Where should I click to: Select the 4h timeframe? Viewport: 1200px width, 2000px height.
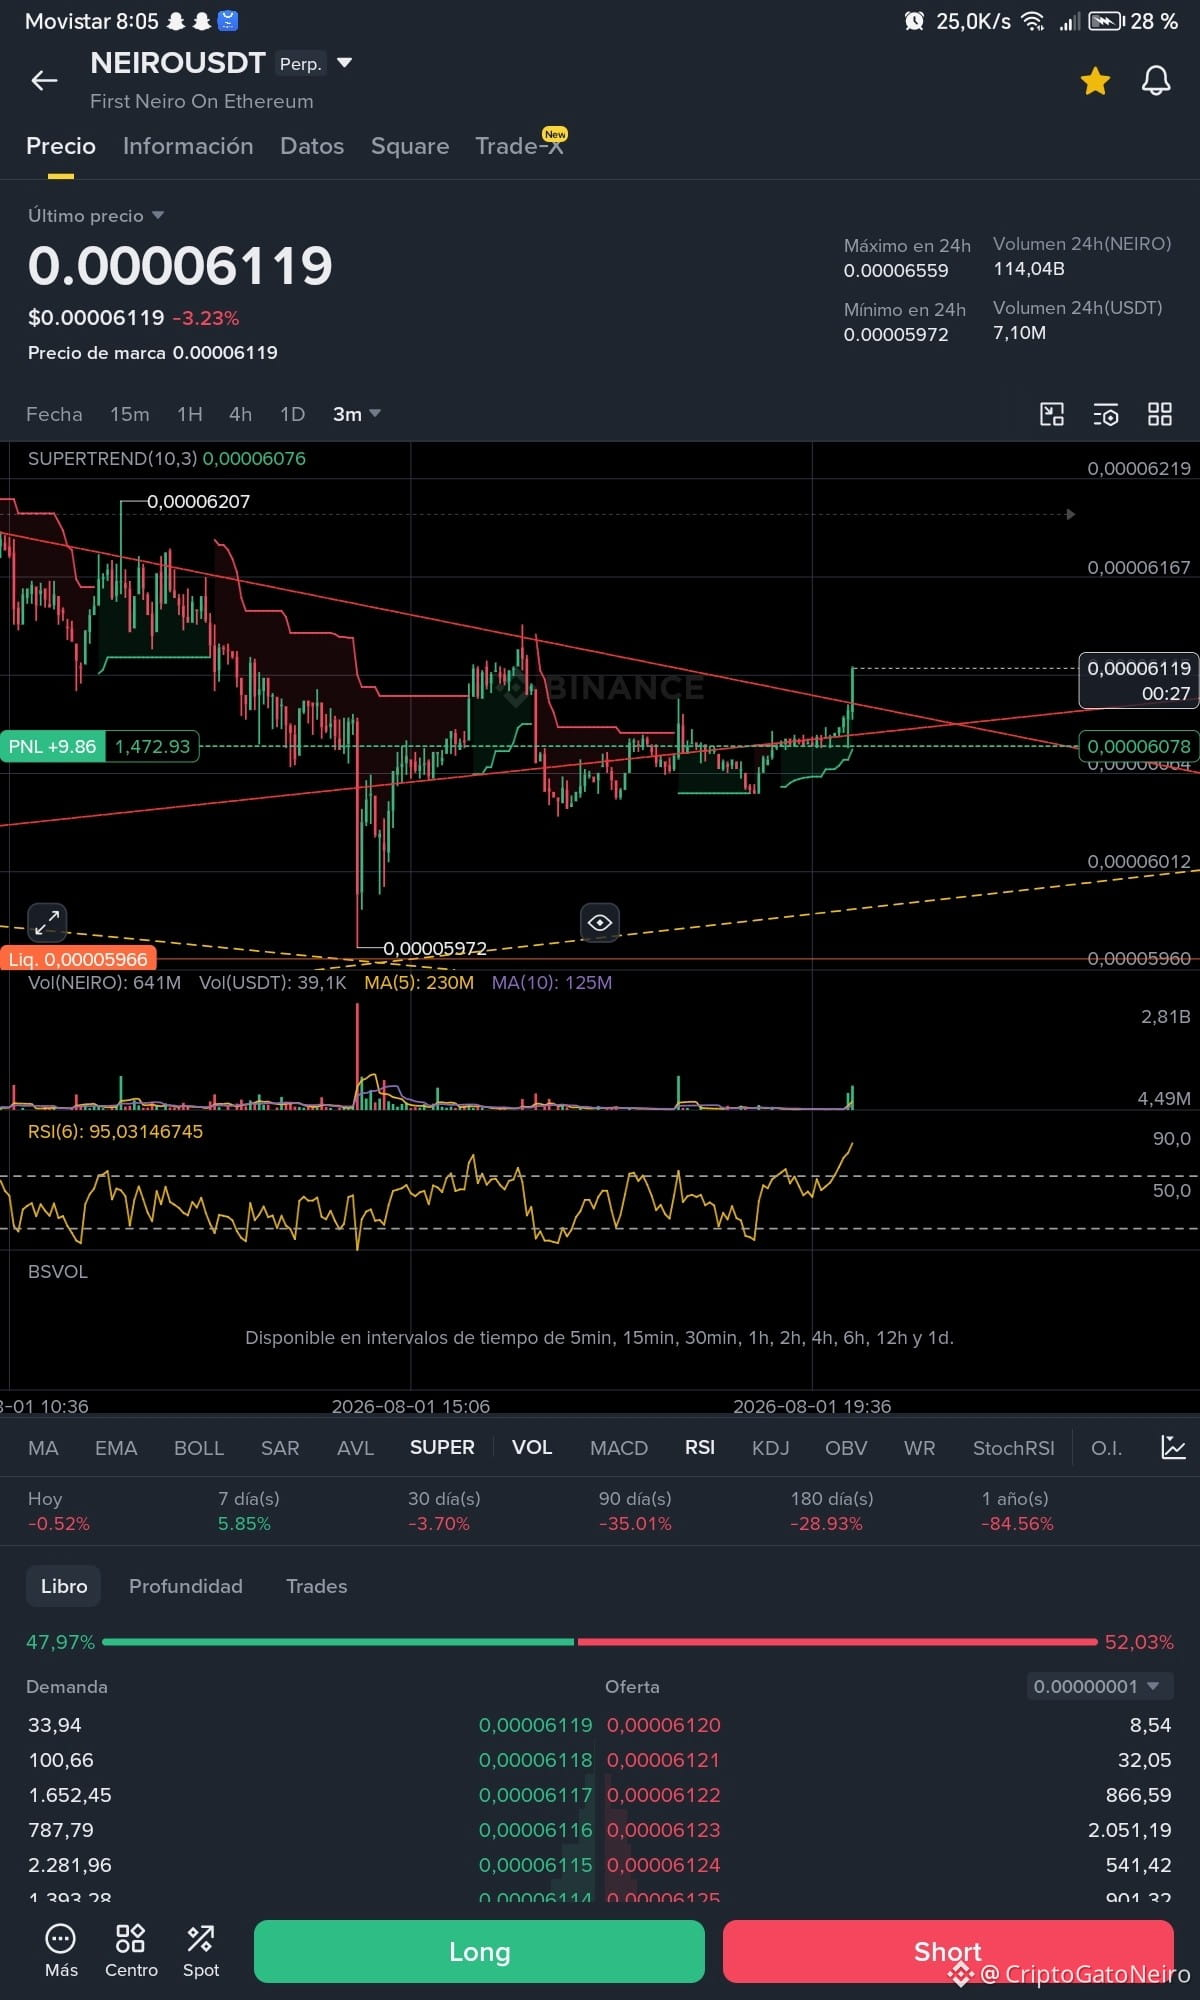click(240, 414)
